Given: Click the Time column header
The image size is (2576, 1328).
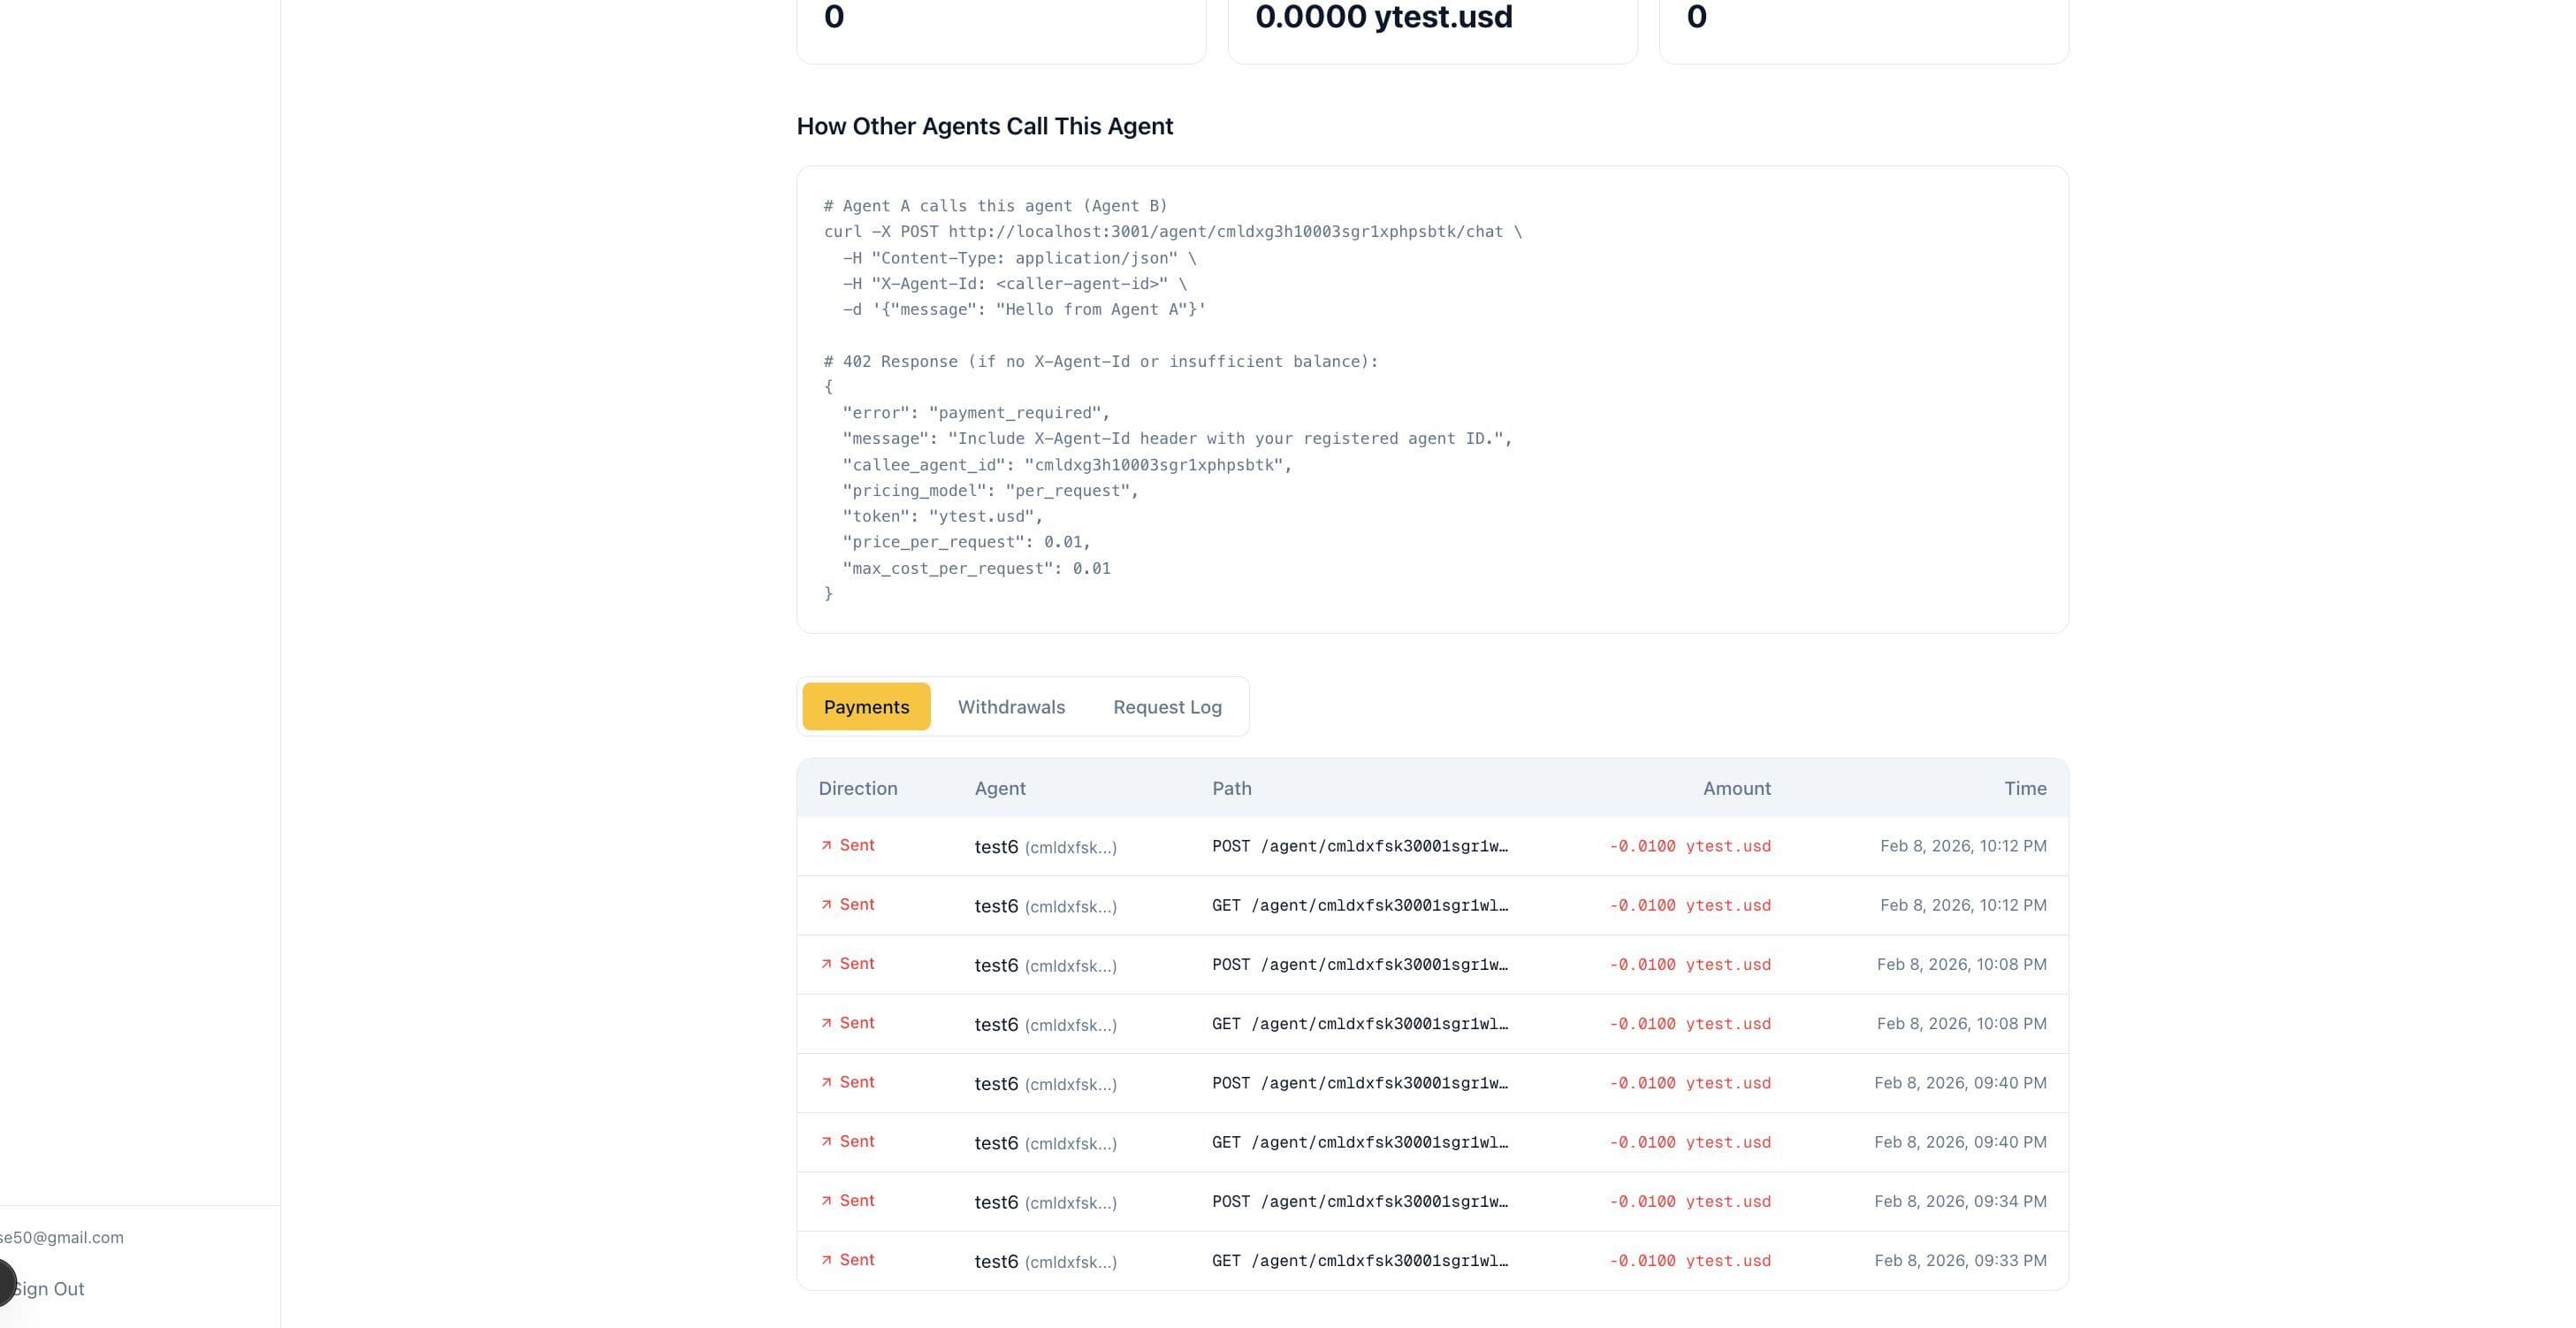Looking at the screenshot, I should pyautogui.click(x=2024, y=788).
